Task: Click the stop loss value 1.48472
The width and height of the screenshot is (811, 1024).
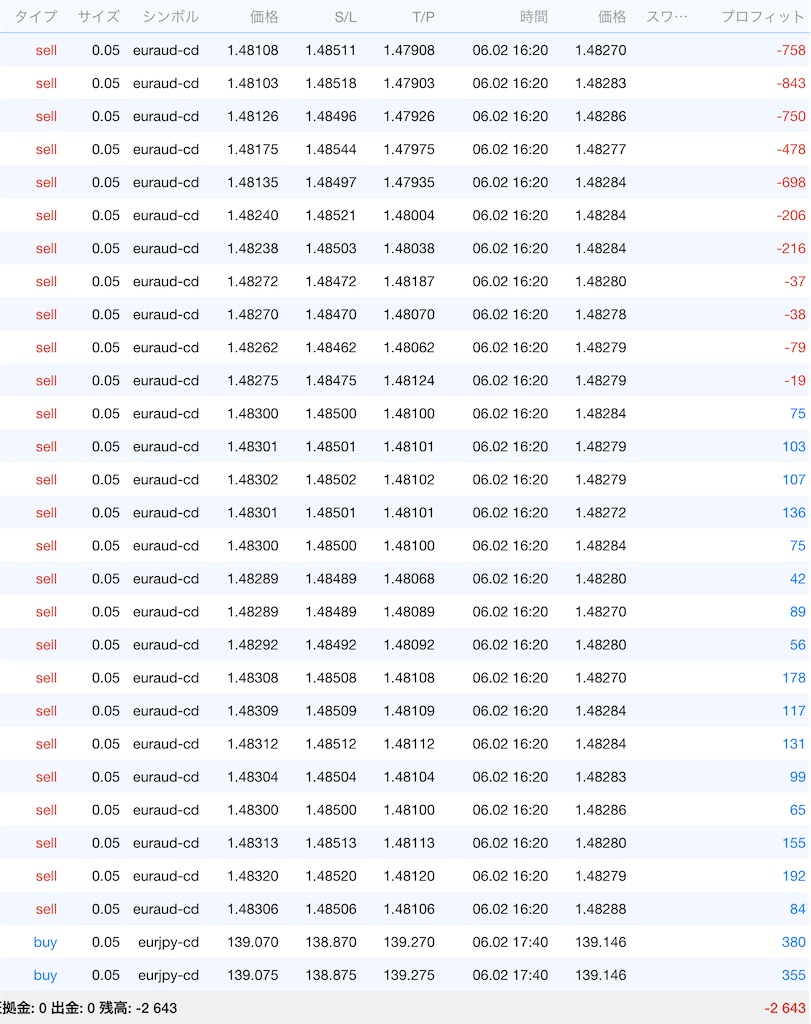Action: pos(331,281)
